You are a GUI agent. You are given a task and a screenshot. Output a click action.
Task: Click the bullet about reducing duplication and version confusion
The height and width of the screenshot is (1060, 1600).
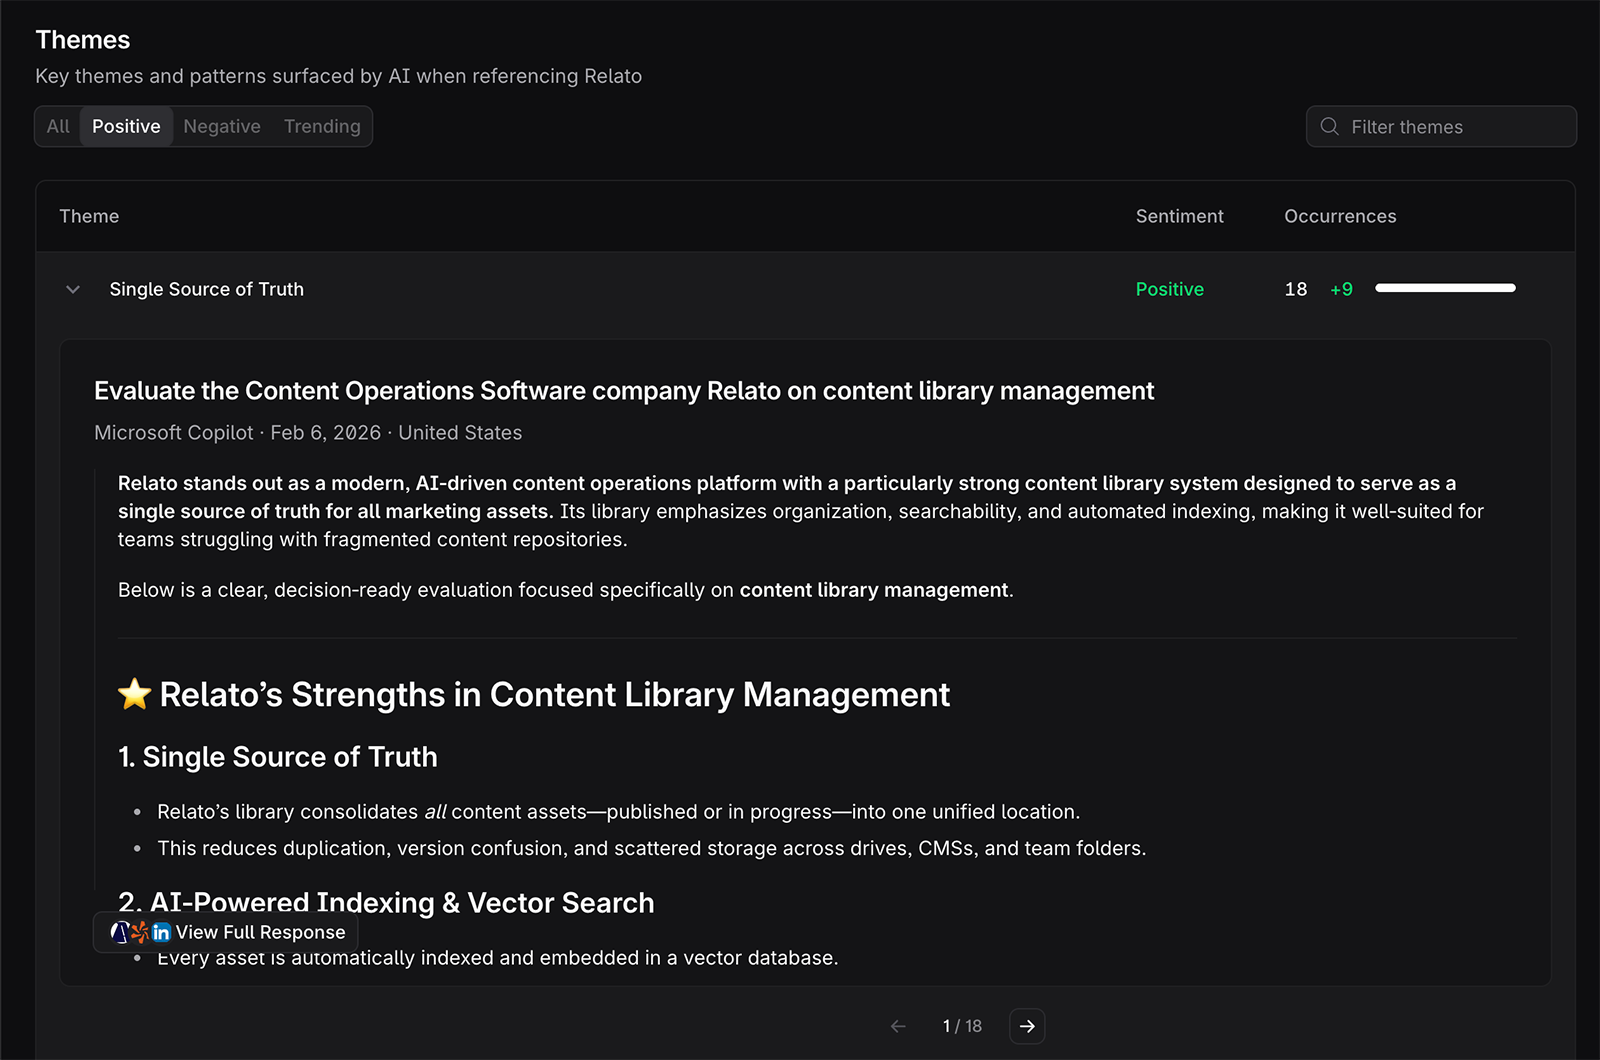pos(651,848)
